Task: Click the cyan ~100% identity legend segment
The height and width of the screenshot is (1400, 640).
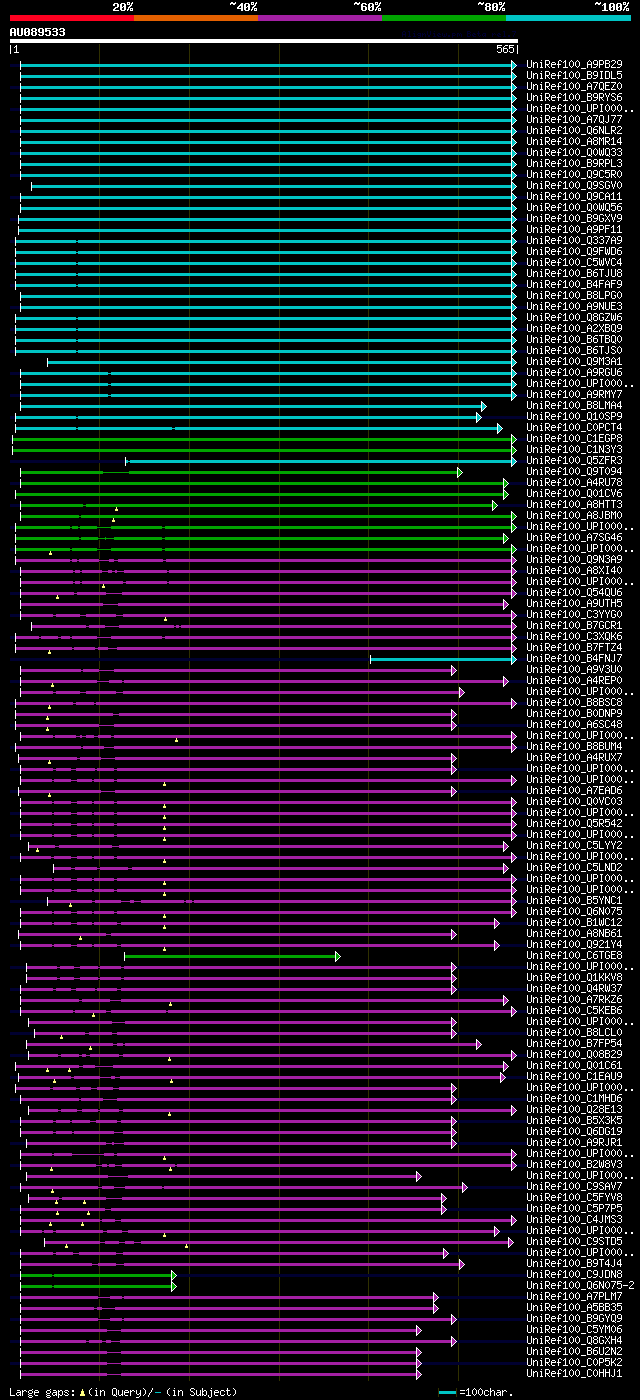Action: 568,17
